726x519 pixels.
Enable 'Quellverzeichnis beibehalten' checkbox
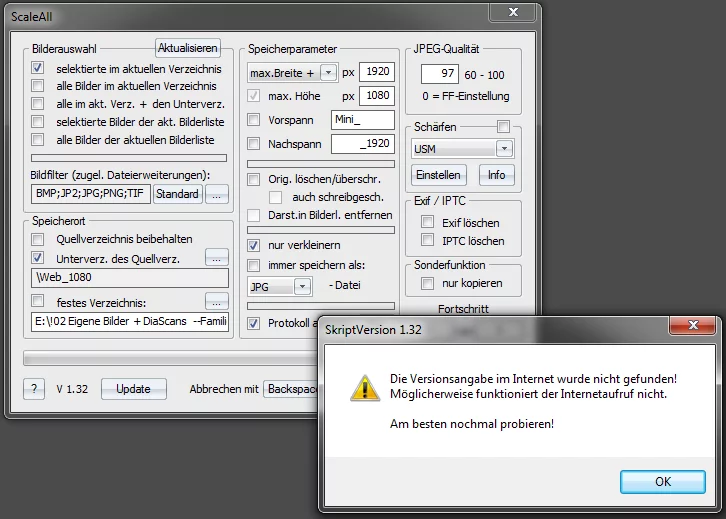tap(38, 239)
